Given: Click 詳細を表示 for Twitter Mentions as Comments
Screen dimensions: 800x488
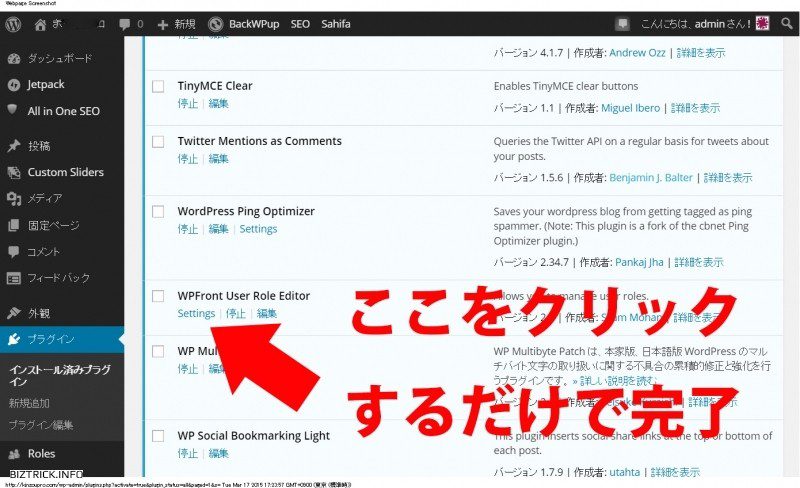Looking at the screenshot, I should click(x=728, y=178).
